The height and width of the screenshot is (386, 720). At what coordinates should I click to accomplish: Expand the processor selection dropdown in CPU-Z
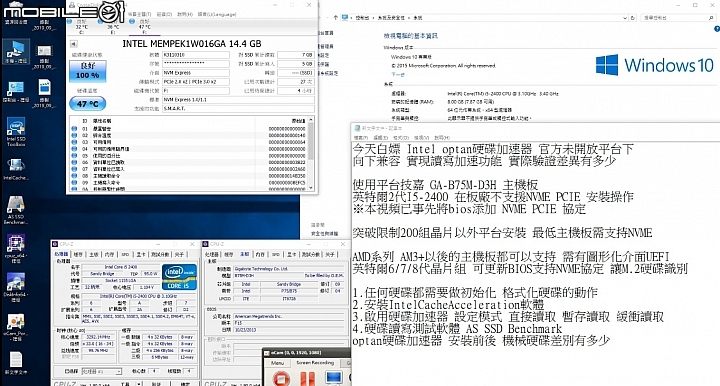click(118, 371)
